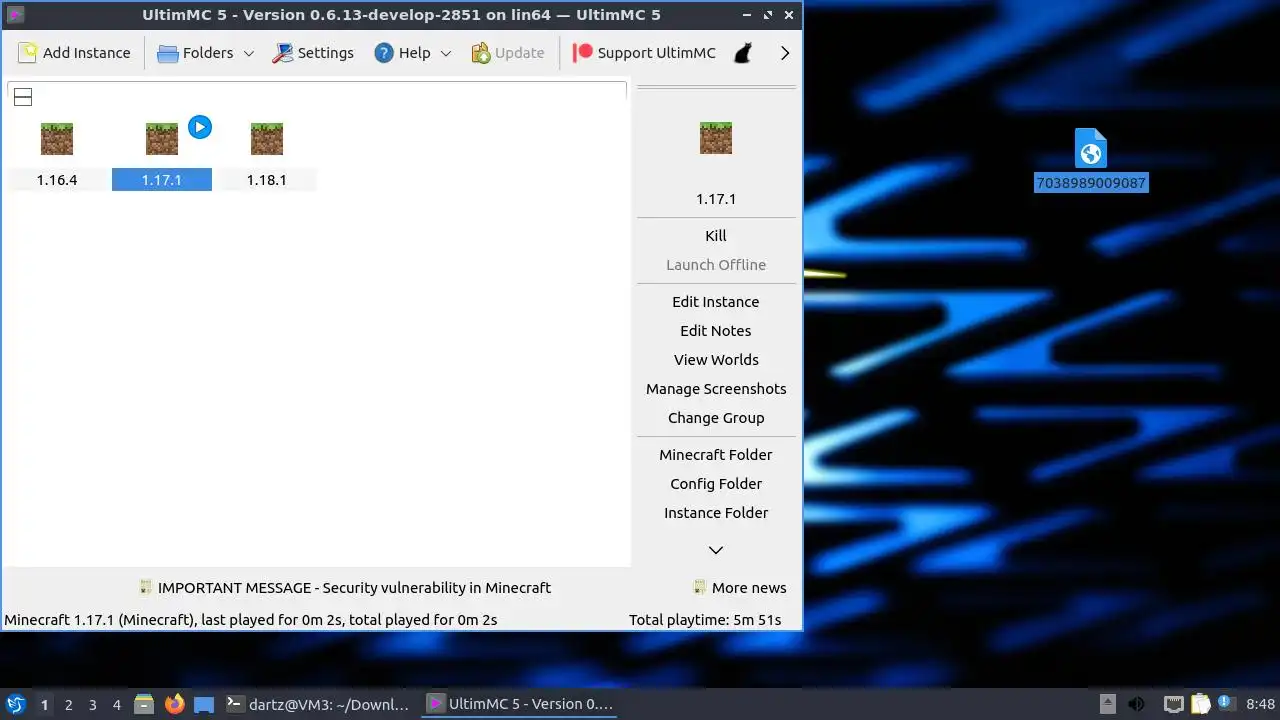The image size is (1280, 720).
Task: Open Edit Notes for the instance
Action: 716,331
